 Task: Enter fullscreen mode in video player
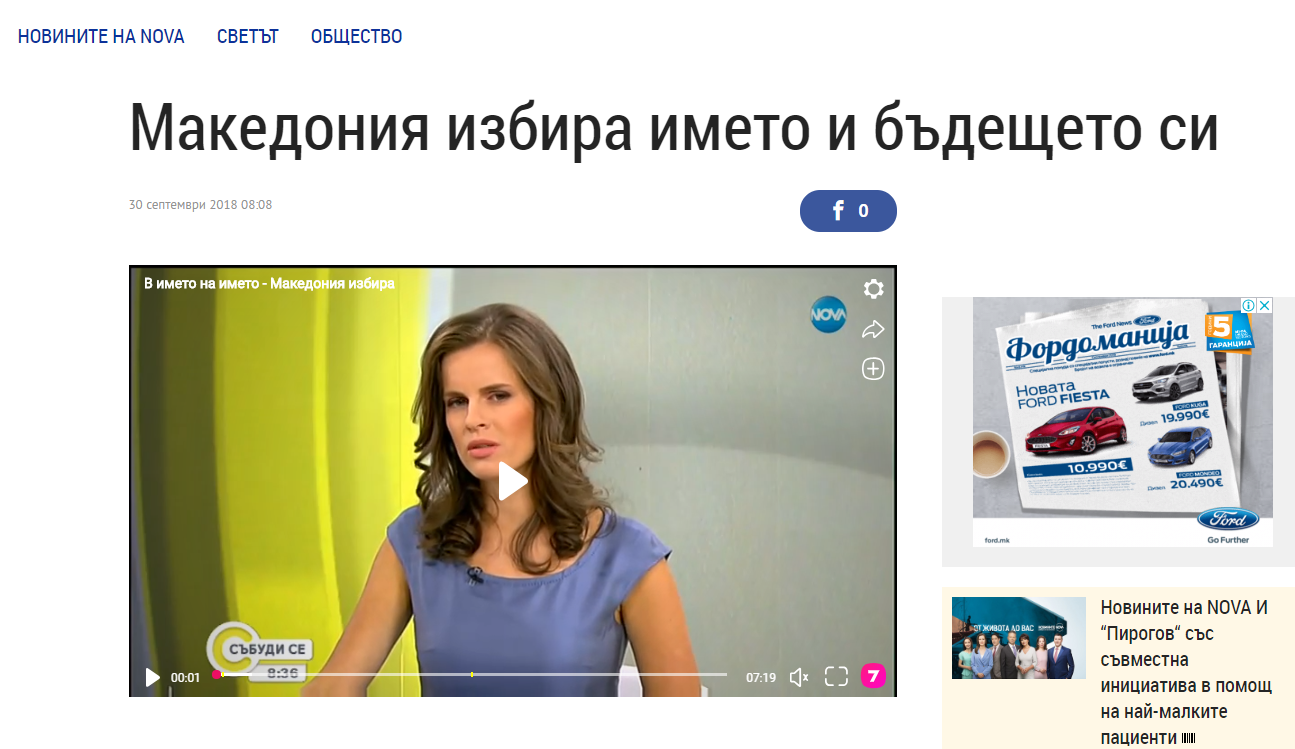[x=836, y=677]
